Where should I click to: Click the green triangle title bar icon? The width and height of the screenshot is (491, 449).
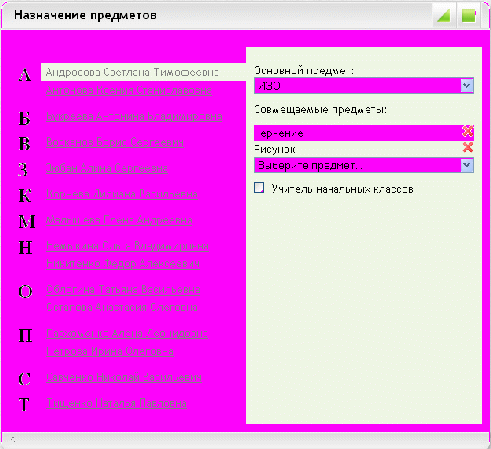443,15
